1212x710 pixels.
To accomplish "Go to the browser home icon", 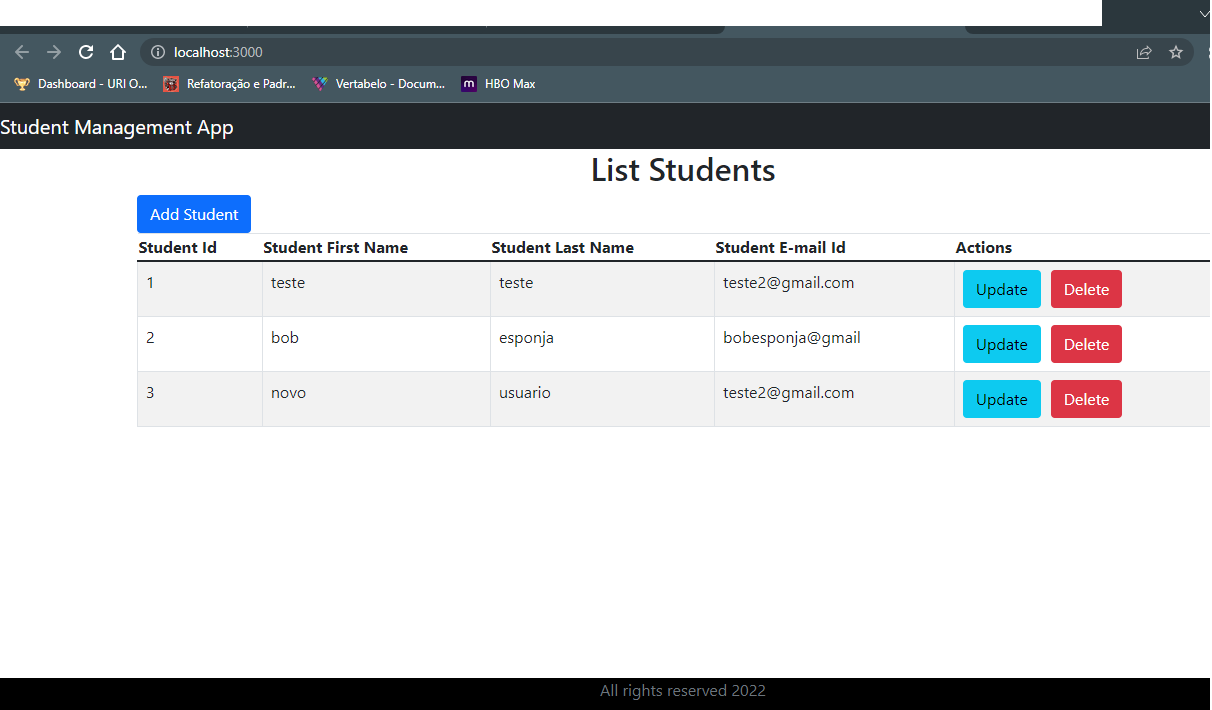I will coord(118,52).
